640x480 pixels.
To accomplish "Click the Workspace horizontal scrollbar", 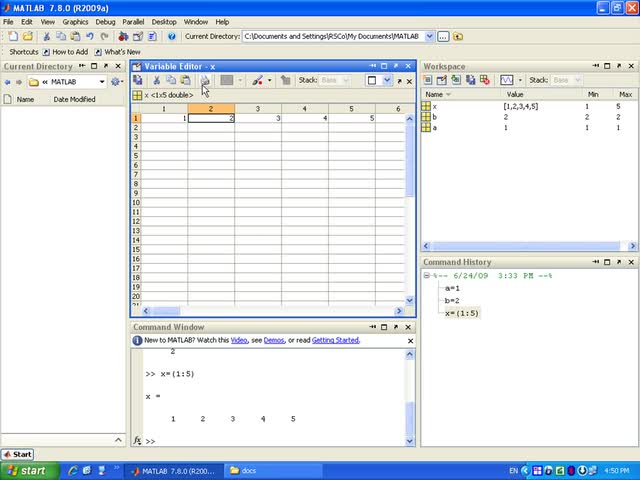I will click(529, 246).
